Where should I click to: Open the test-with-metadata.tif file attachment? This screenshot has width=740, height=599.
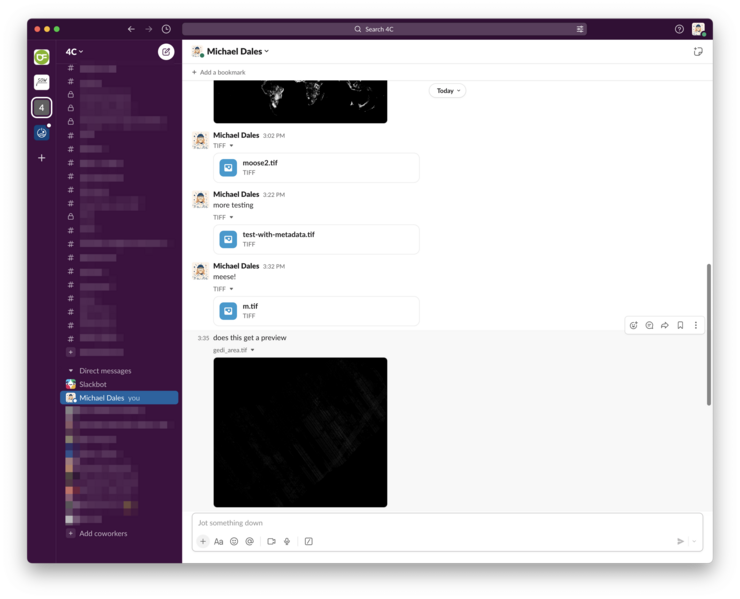(x=316, y=239)
